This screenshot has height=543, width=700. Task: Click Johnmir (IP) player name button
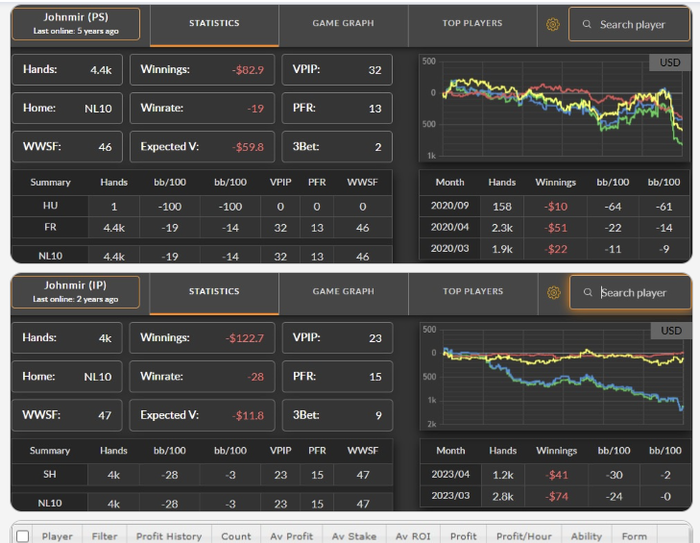coord(75,292)
